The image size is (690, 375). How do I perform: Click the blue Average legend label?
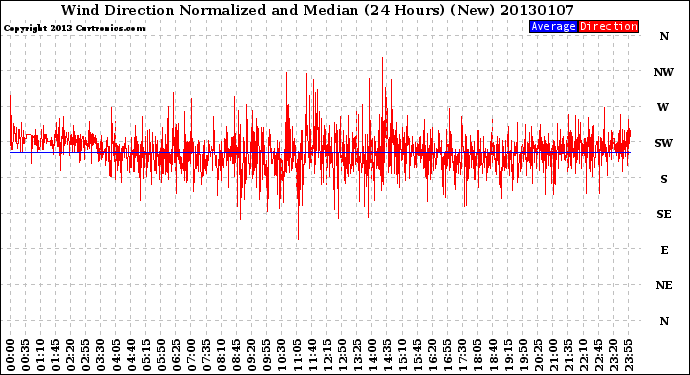point(553,26)
